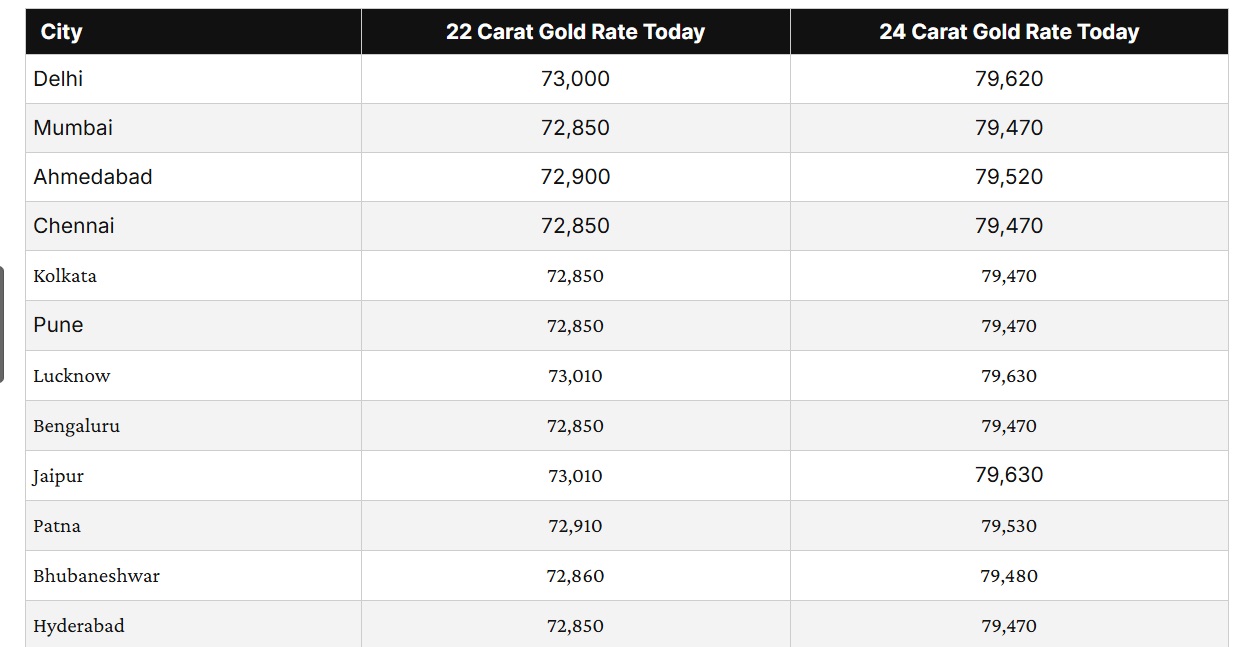This screenshot has width=1250, height=647.
Task: Select the Lucknow city cell
Action: tap(72, 376)
